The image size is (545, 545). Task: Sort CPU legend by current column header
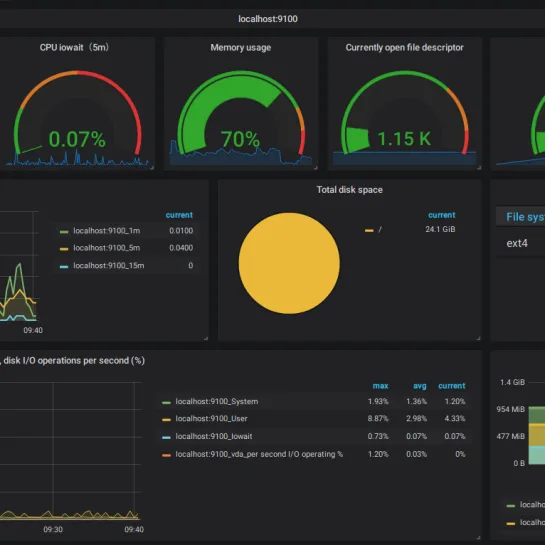click(452, 386)
